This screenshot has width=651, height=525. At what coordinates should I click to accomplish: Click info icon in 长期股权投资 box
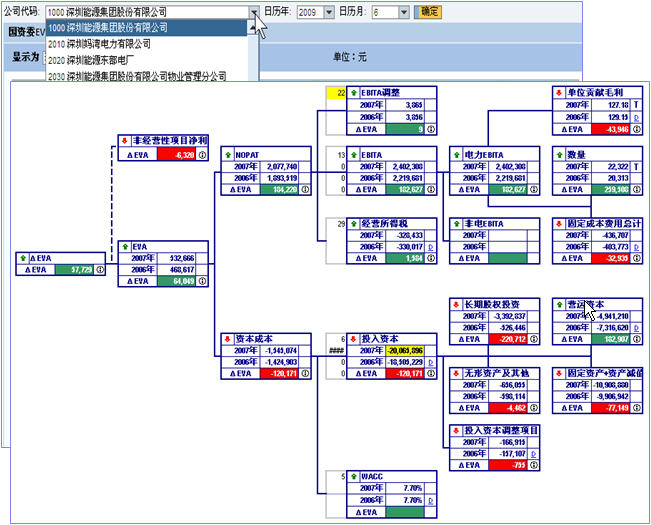tap(534, 339)
